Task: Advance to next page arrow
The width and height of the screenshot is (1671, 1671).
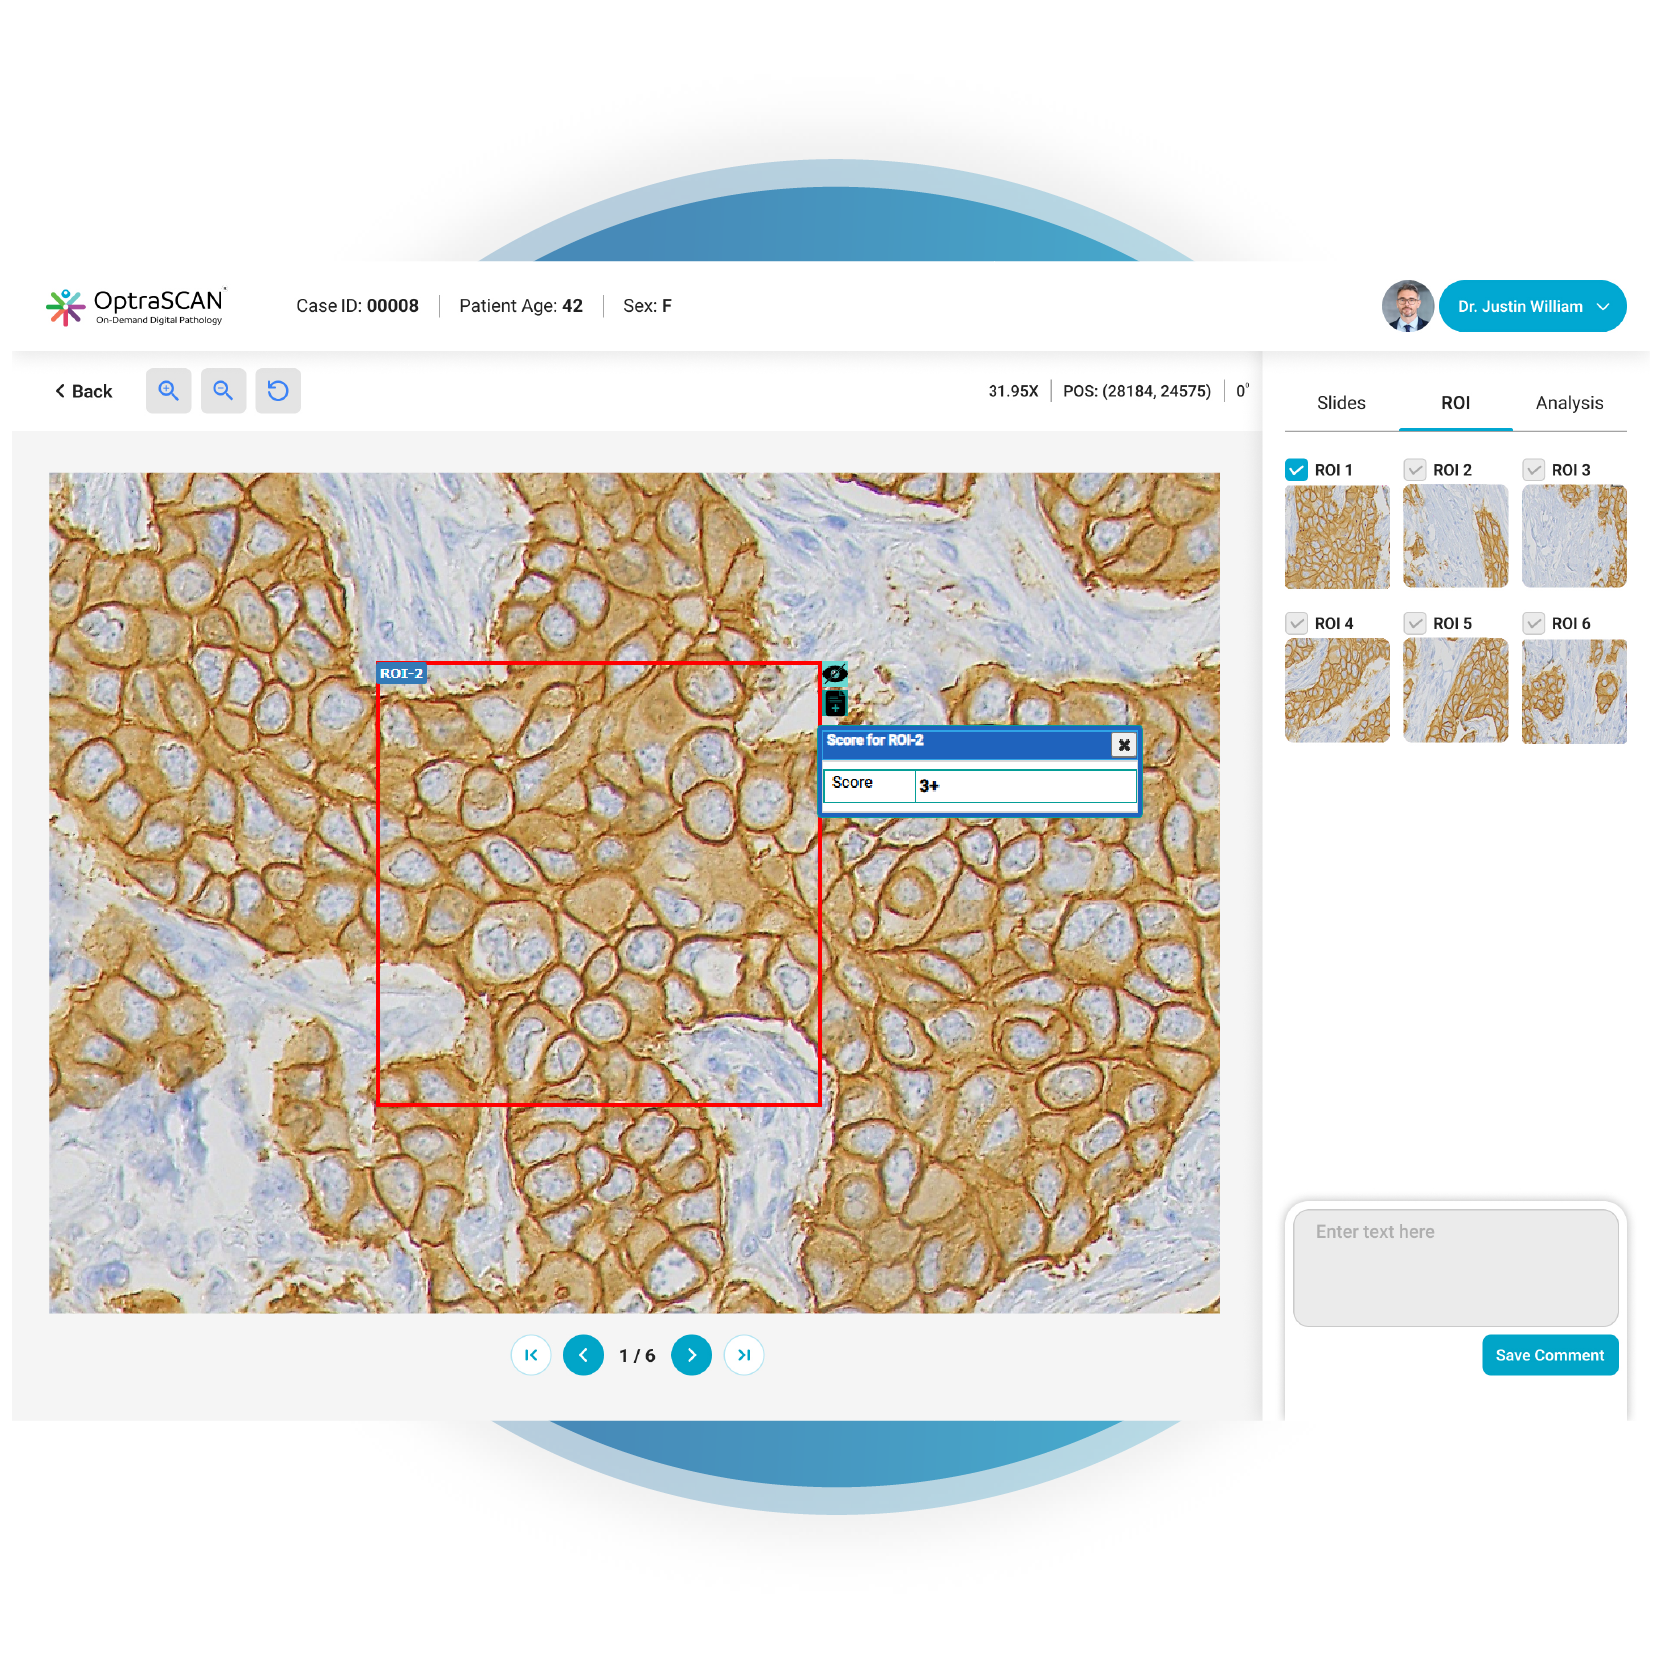Action: (691, 1355)
